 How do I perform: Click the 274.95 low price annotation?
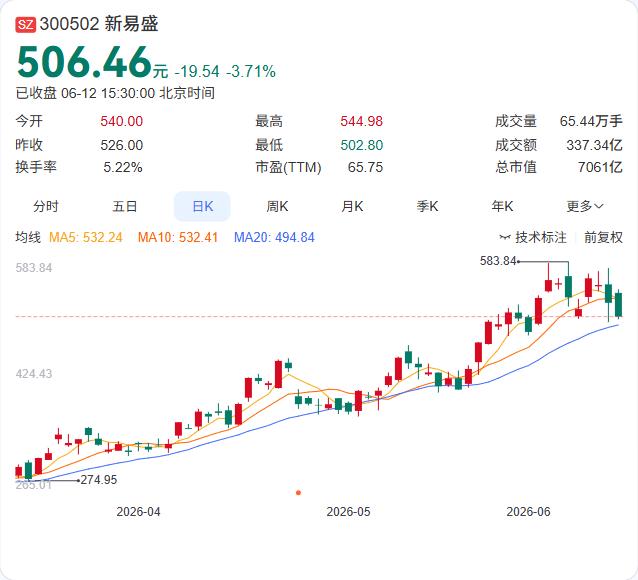coord(98,480)
